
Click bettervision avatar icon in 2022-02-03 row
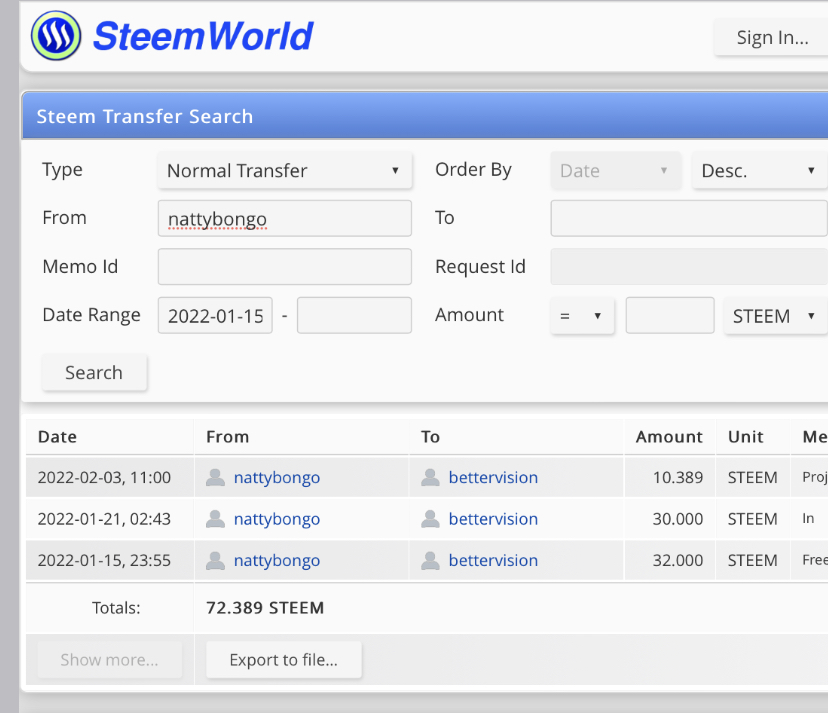pyautogui.click(x=430, y=477)
